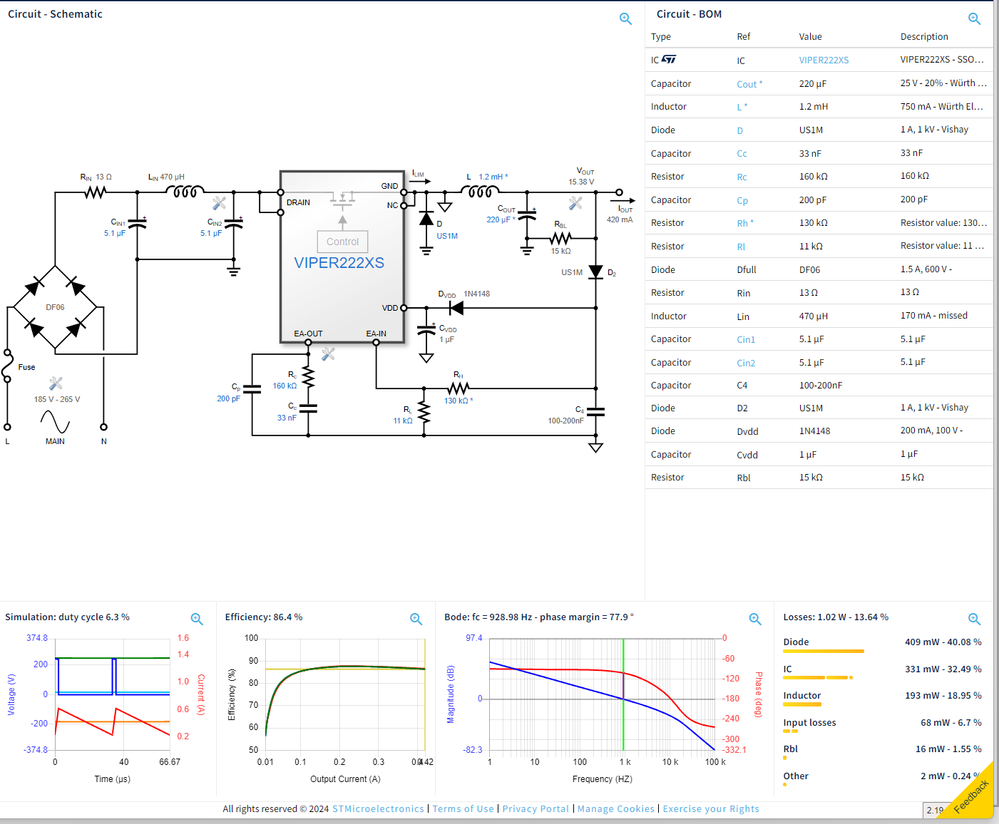Click the Description column header
The width and height of the screenshot is (999, 824).
(x=924, y=36)
